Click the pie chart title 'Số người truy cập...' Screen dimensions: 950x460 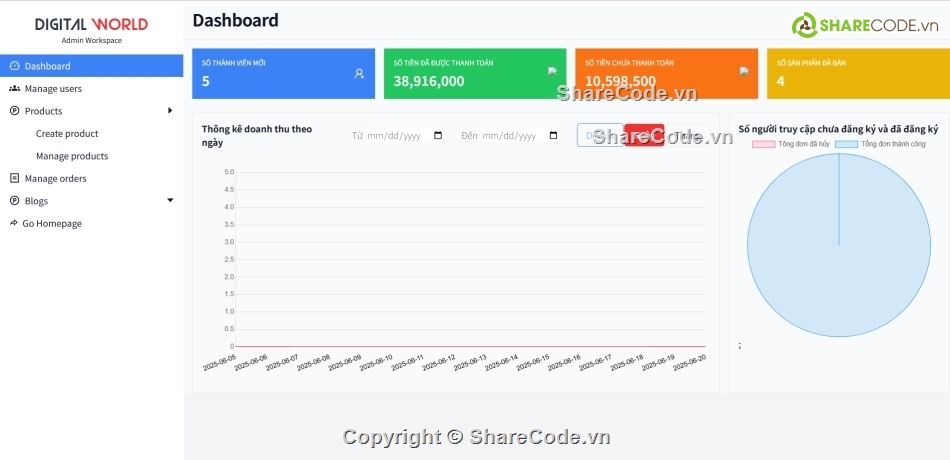coord(838,129)
